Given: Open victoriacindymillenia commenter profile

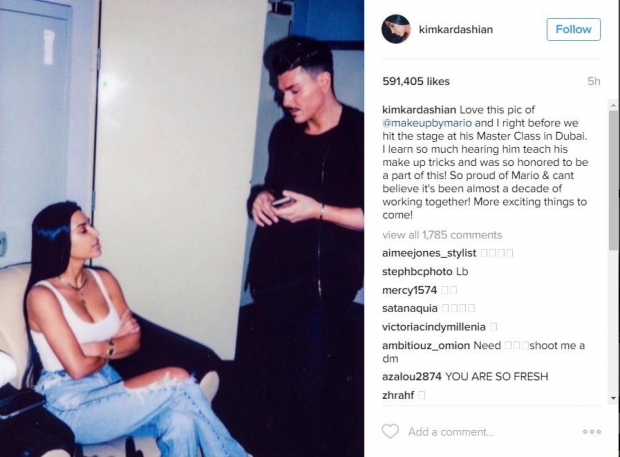Looking at the screenshot, I should pos(434,327).
